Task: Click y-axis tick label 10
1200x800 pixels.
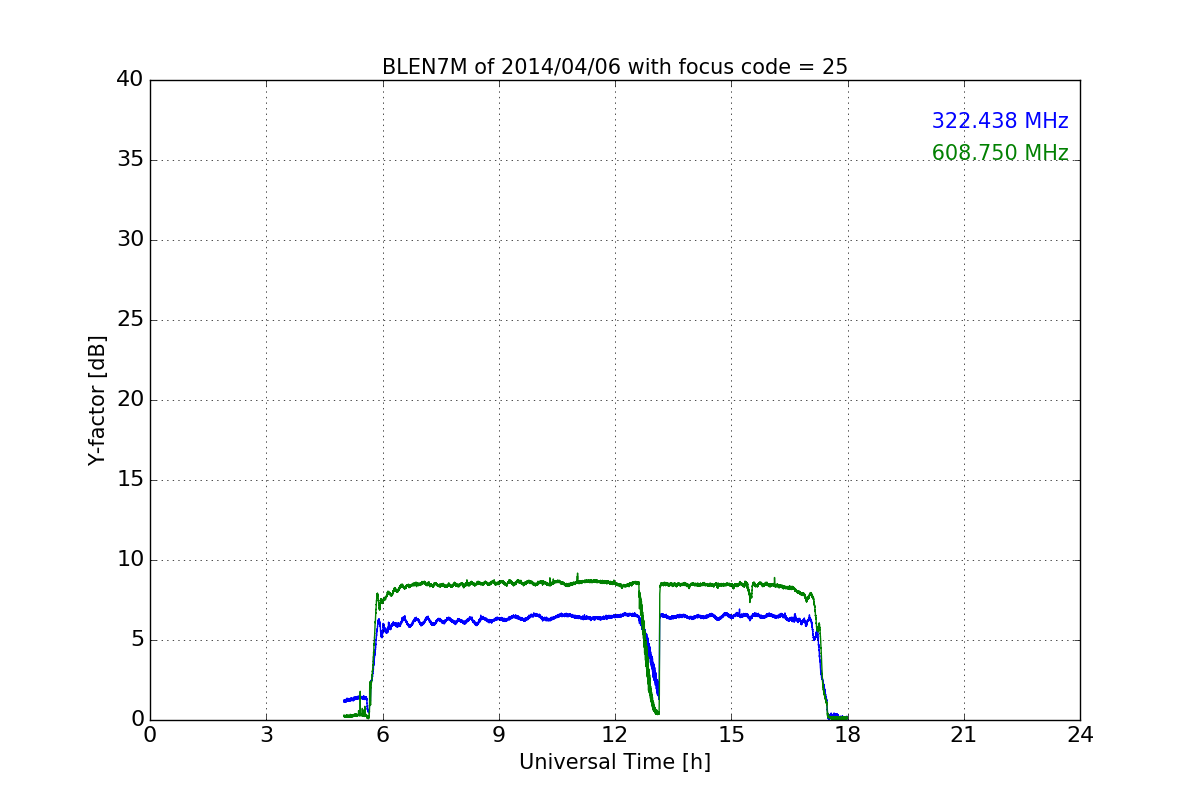Action: (130, 560)
